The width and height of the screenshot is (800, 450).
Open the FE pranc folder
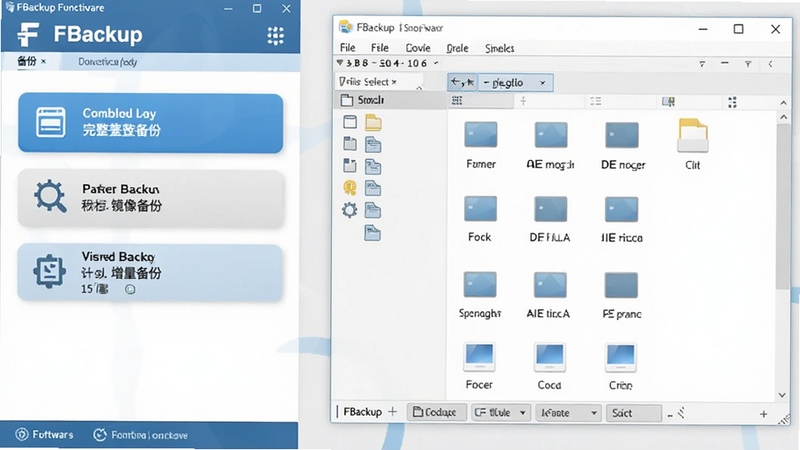(x=621, y=296)
